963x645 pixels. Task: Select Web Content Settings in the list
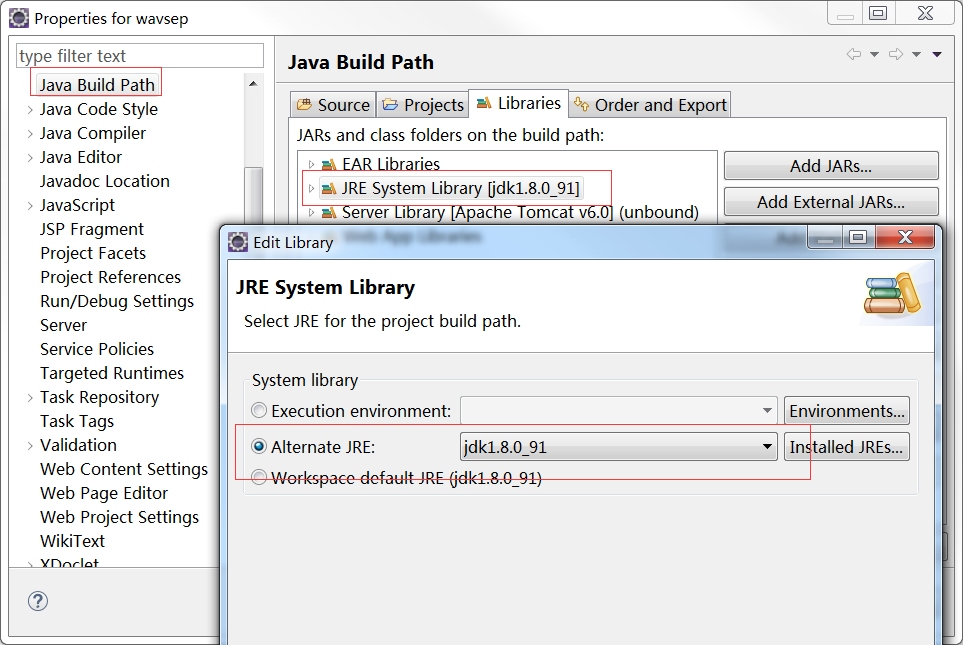point(124,469)
